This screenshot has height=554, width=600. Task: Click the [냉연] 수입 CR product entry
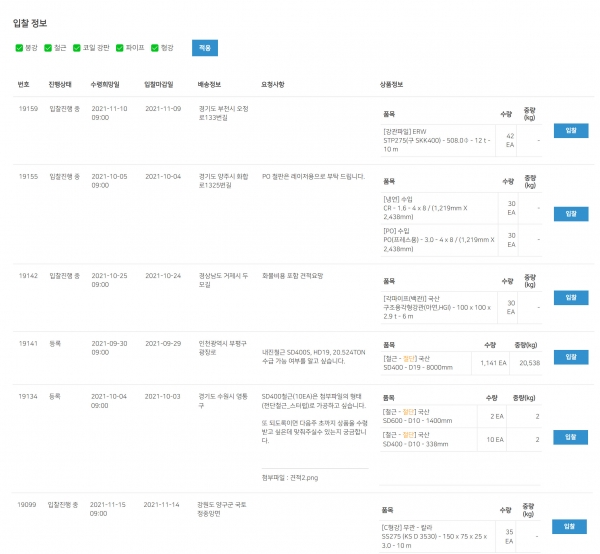426,208
